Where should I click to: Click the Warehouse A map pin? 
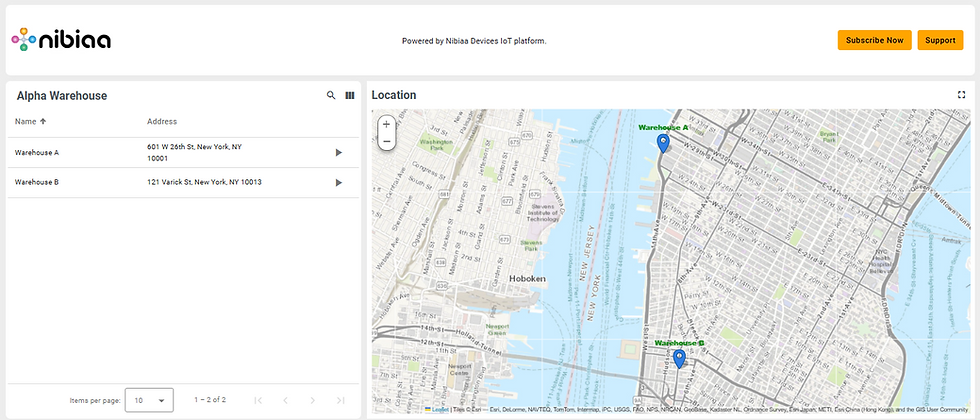663,143
